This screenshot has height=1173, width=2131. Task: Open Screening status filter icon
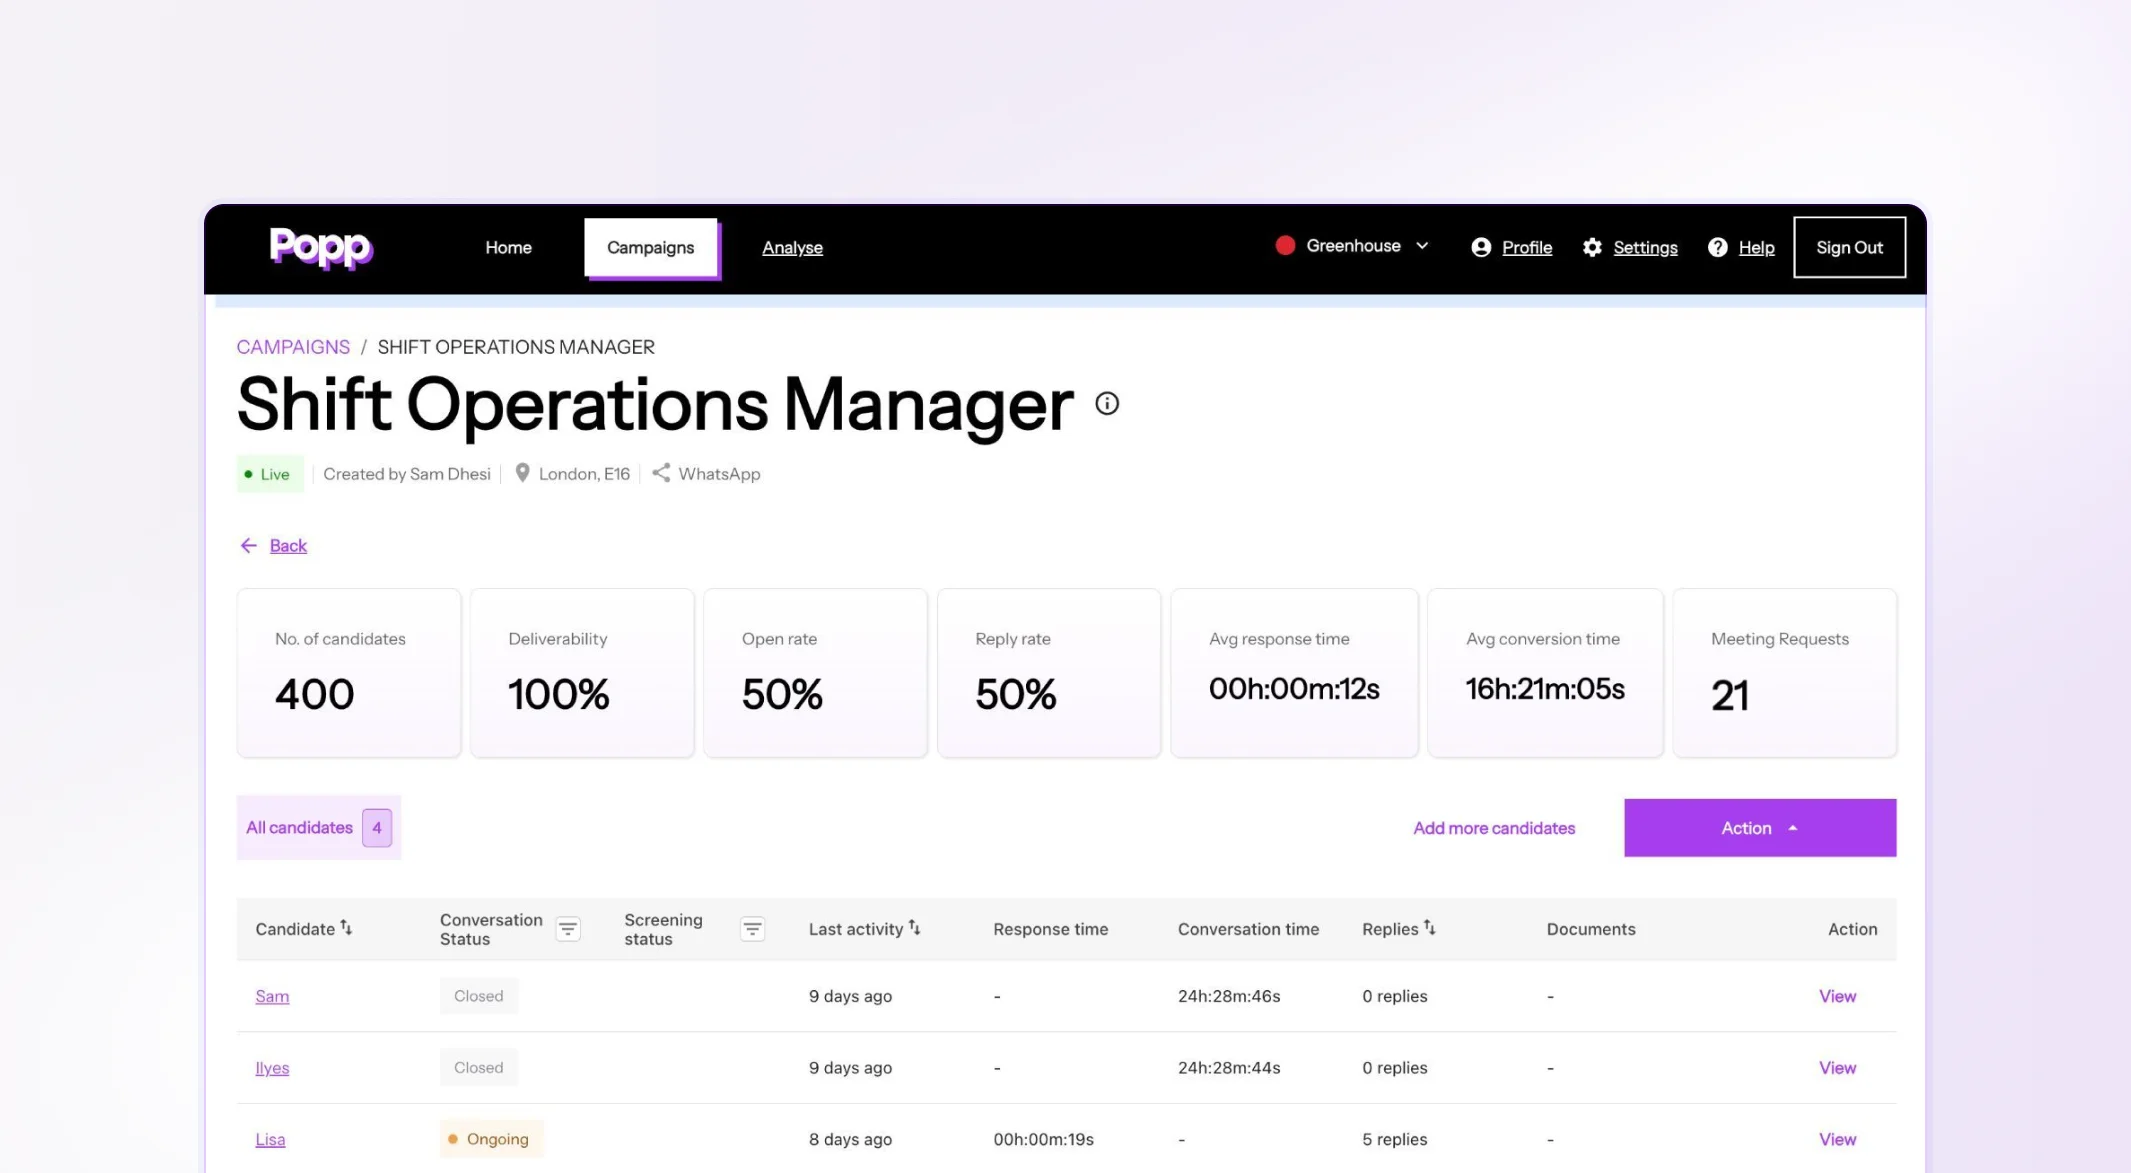coord(752,929)
